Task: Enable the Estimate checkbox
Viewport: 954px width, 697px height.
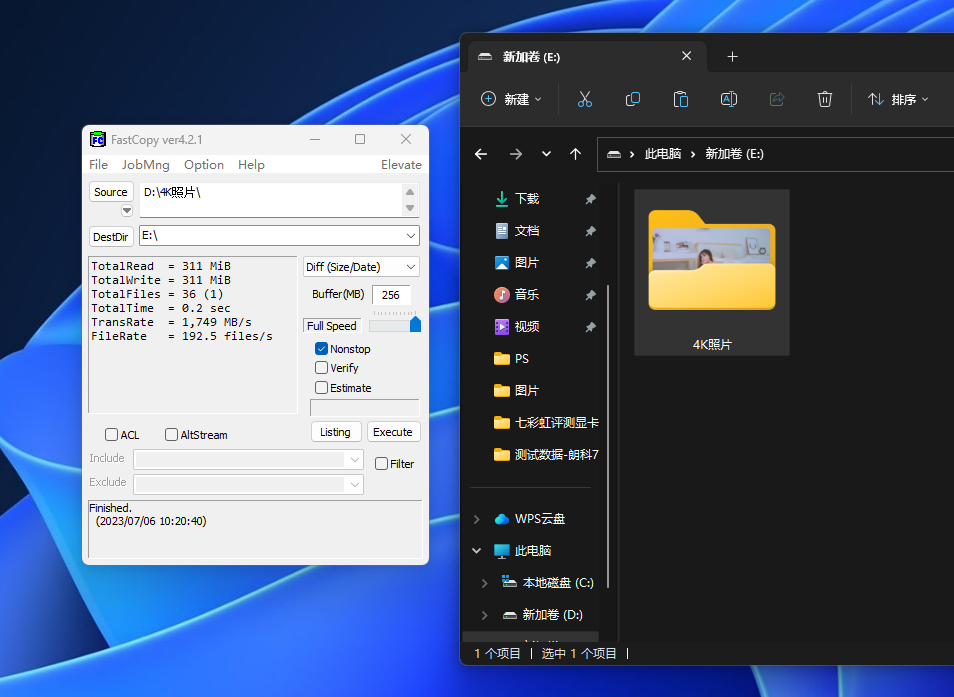Action: [x=321, y=387]
